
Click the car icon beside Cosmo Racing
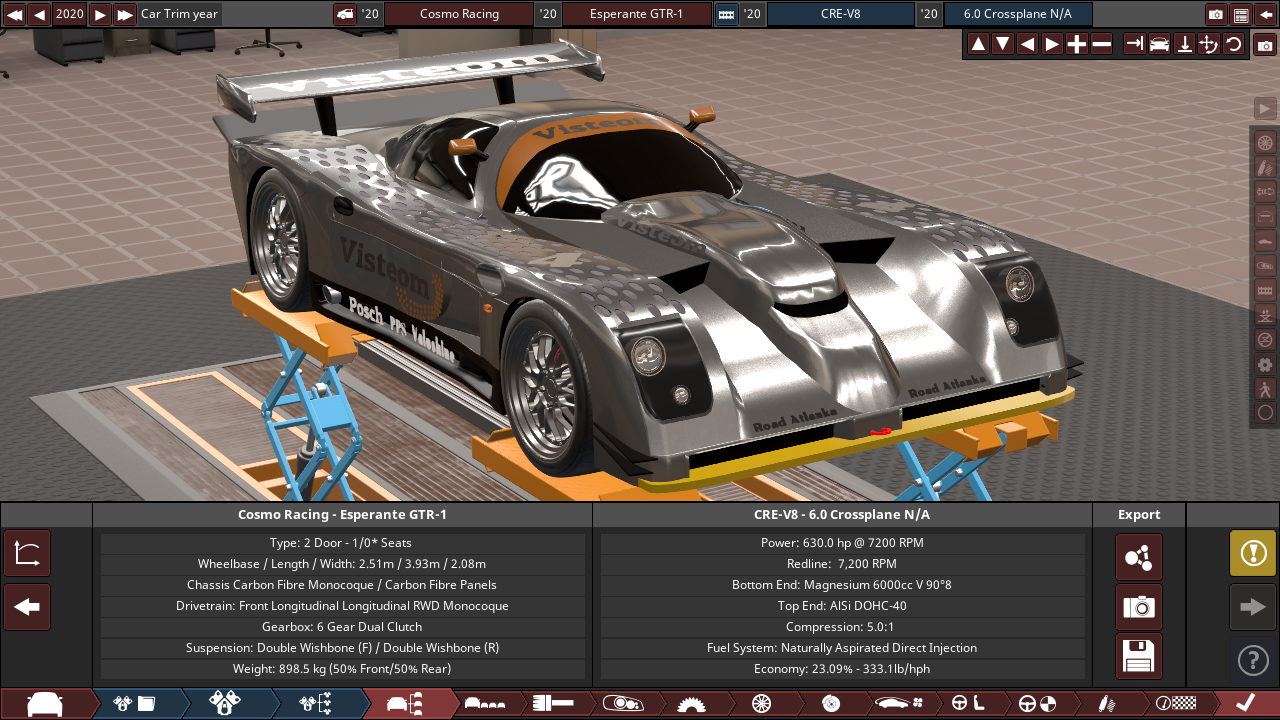tap(344, 14)
